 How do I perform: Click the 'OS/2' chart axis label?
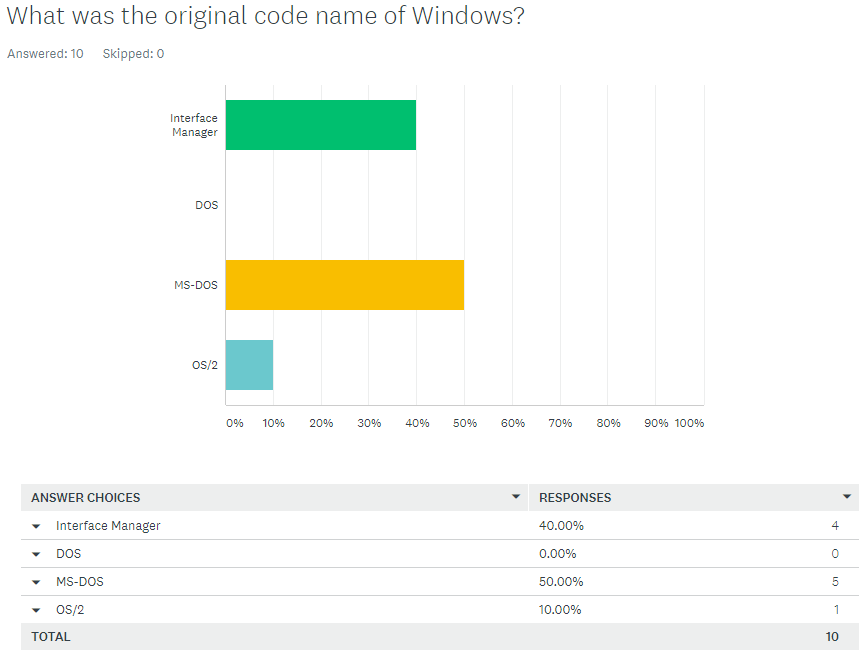(205, 365)
